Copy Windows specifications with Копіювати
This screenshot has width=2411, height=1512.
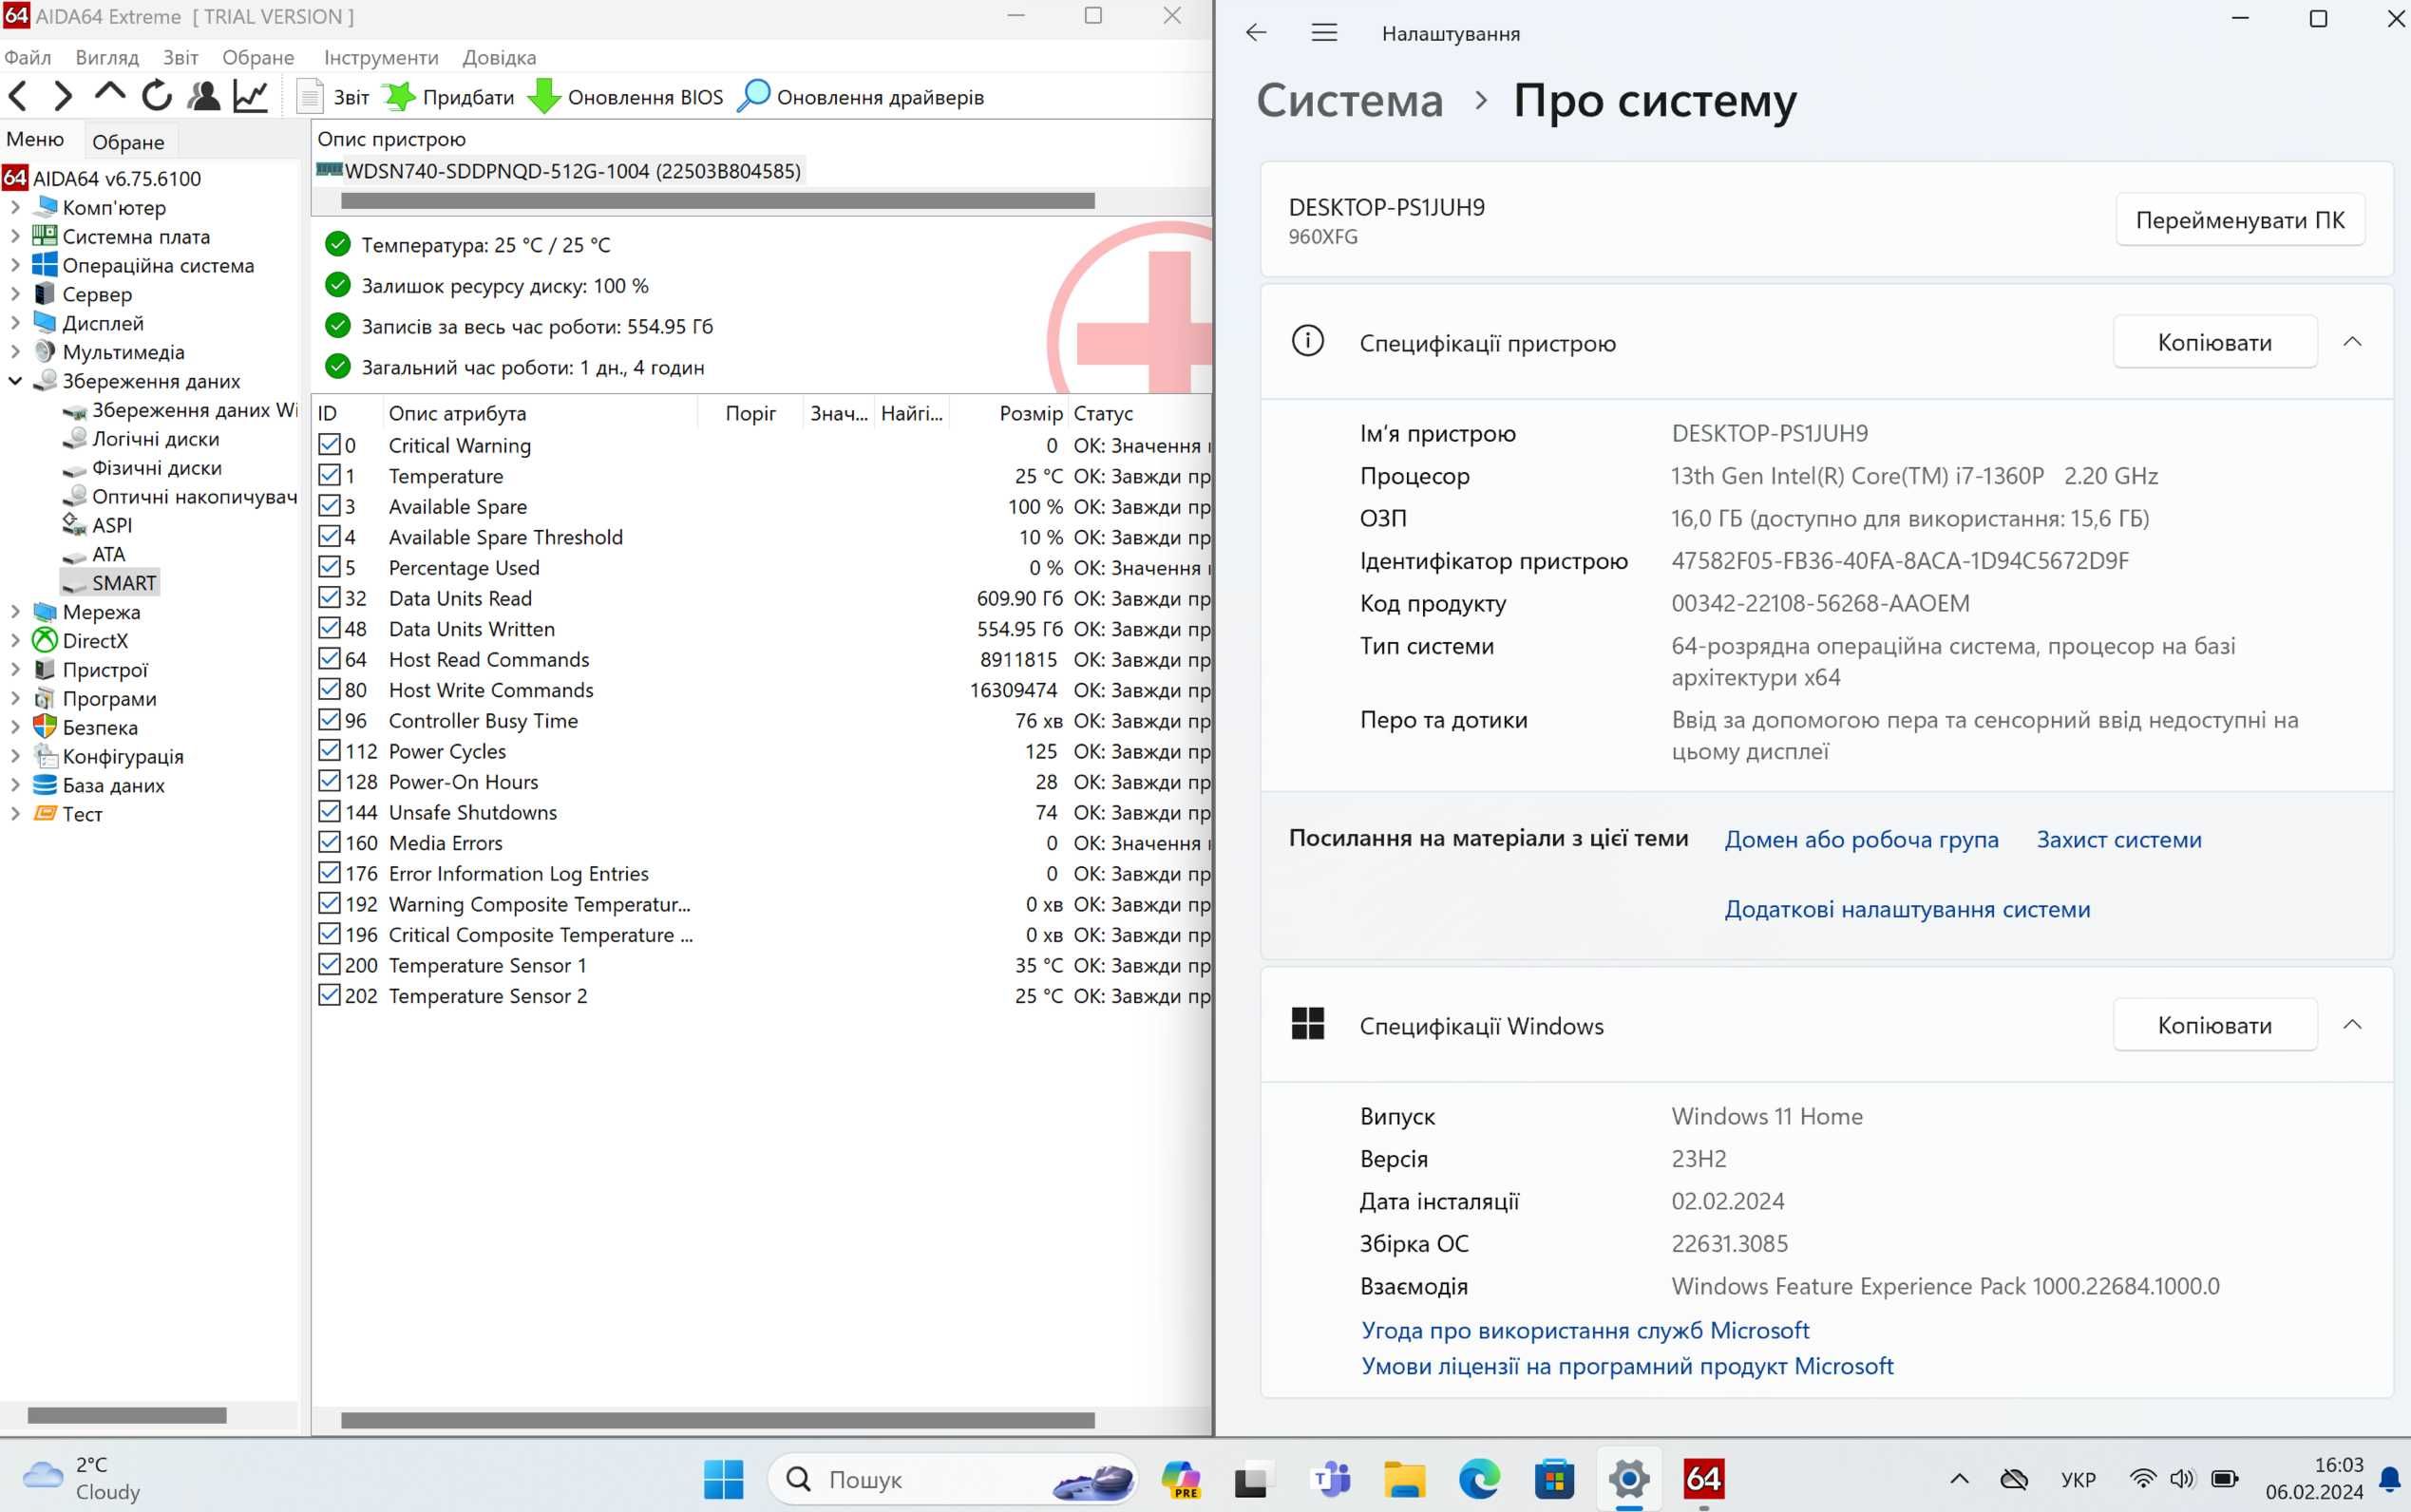click(x=2215, y=1025)
